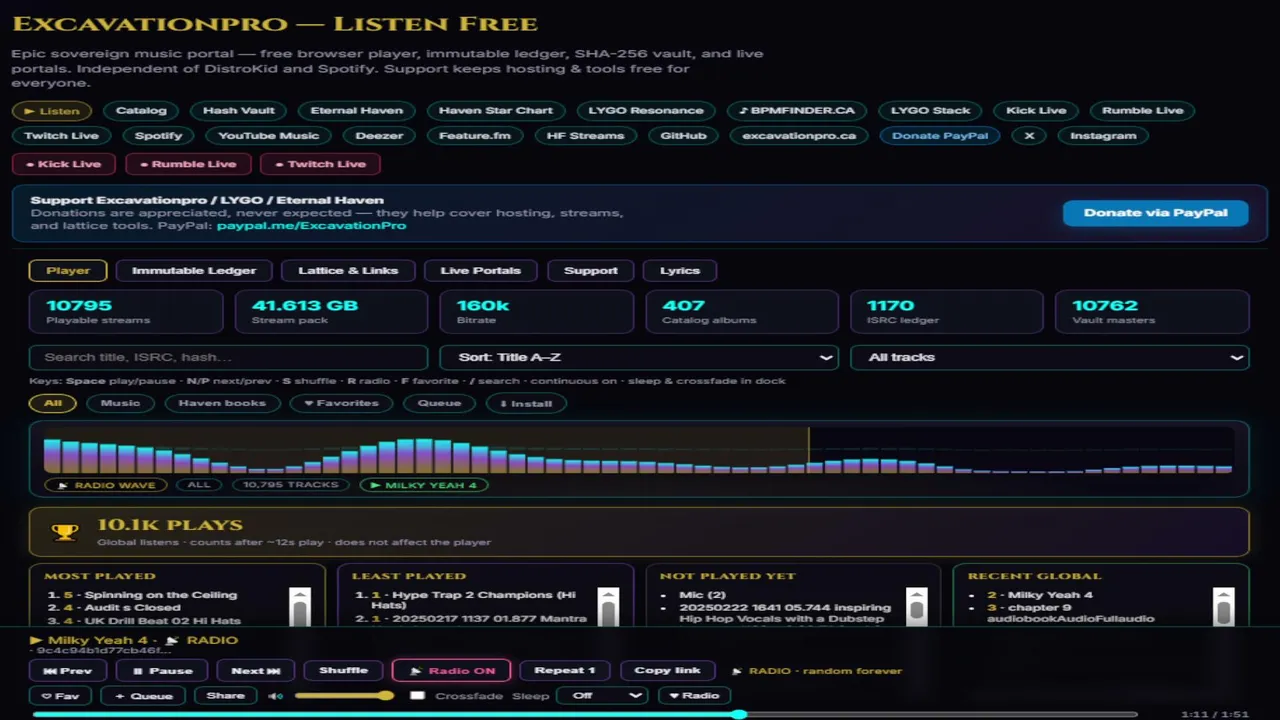The image size is (1280, 720).
Task: Share the current track
Action: pyautogui.click(x=225, y=696)
